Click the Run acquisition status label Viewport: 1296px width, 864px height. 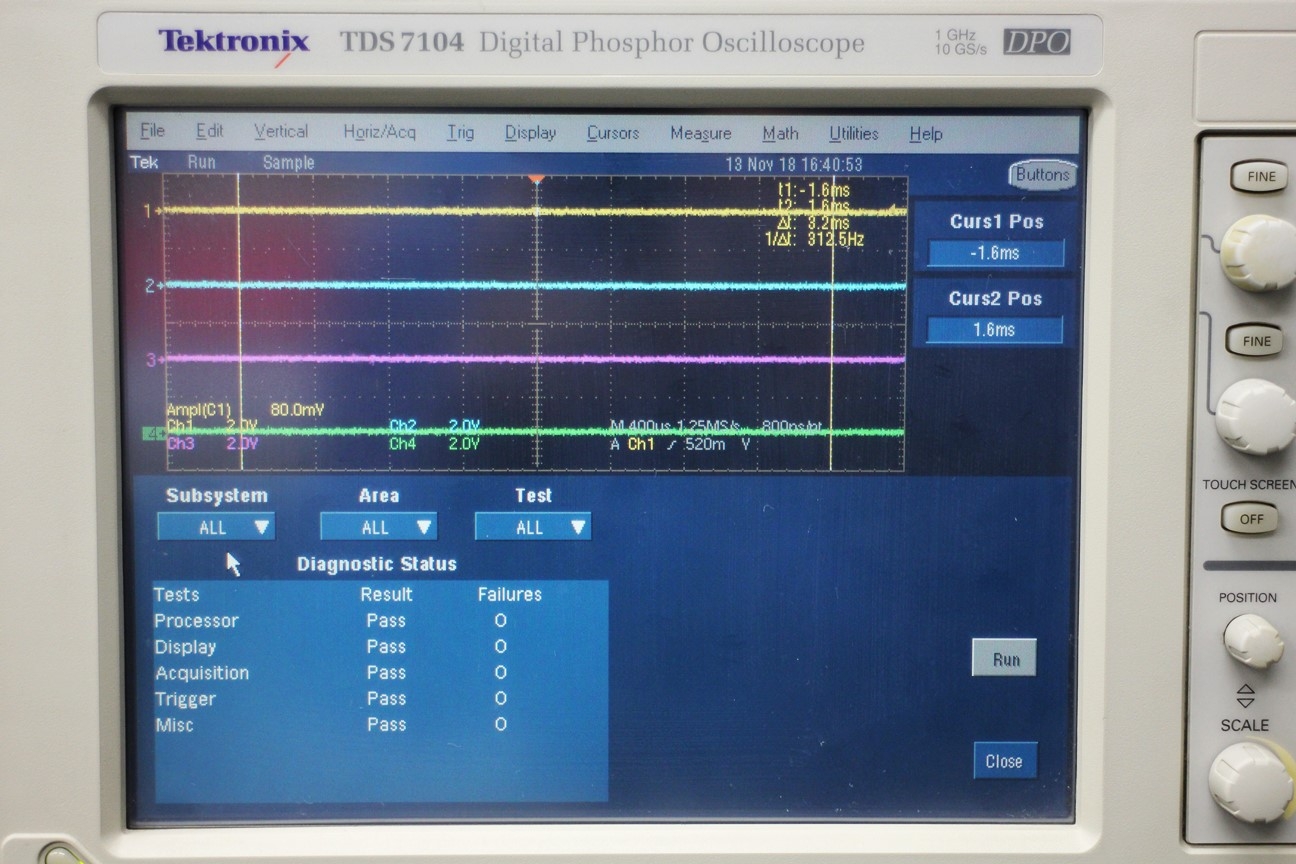pos(201,162)
